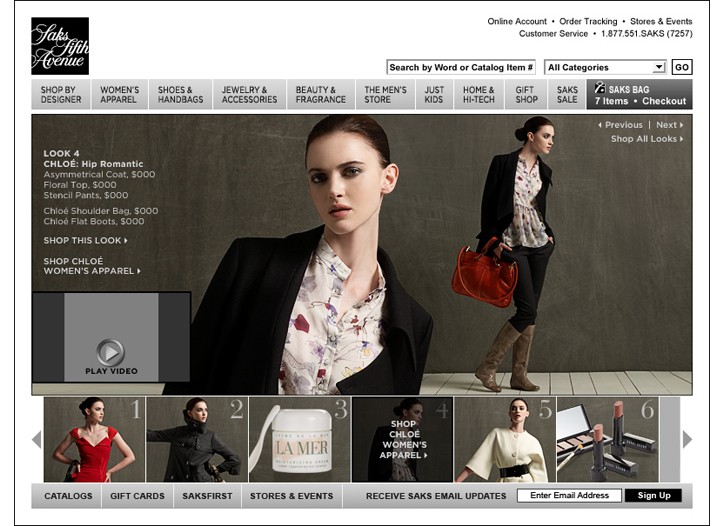
Task: Click Shop All Looks
Action: (x=647, y=139)
